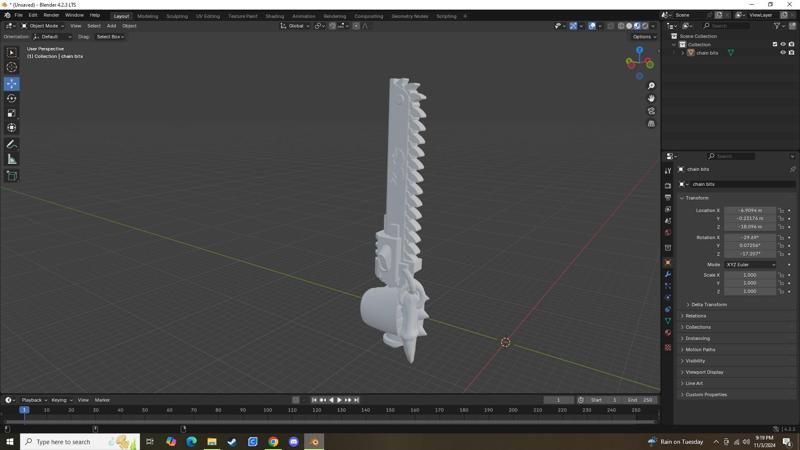This screenshot has width=800, height=450.
Task: Open the World properties tab
Action: (x=668, y=233)
